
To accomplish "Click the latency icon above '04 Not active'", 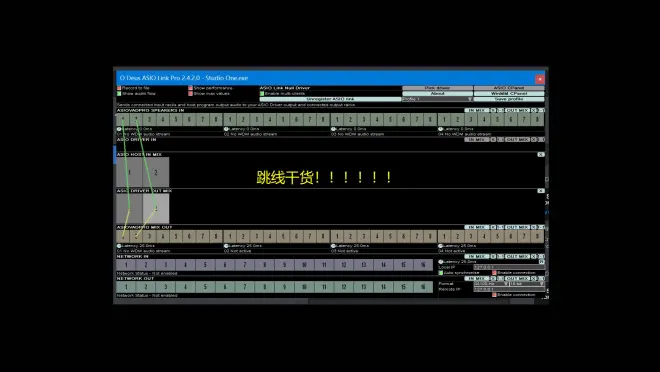I will coord(441,246).
